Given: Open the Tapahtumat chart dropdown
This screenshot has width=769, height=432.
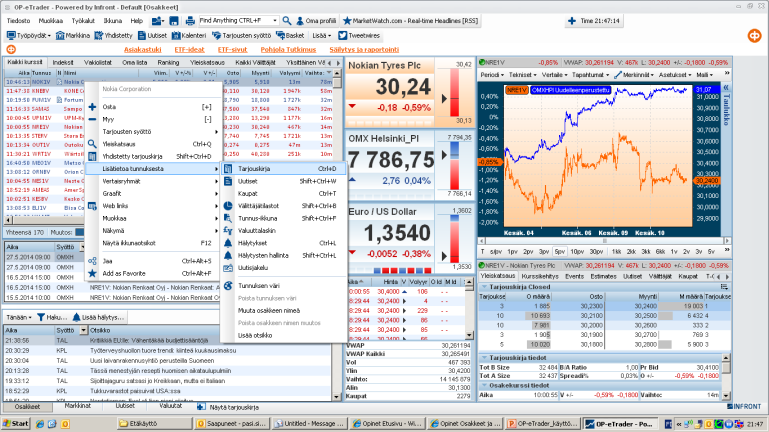Looking at the screenshot, I should click(x=590, y=75).
